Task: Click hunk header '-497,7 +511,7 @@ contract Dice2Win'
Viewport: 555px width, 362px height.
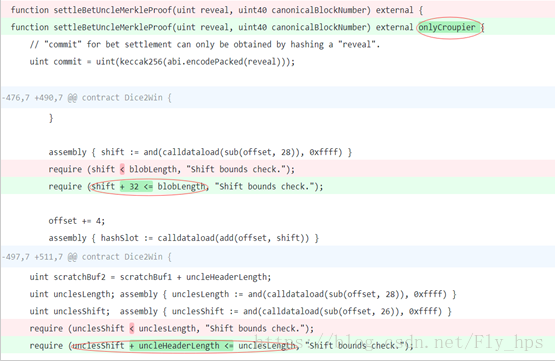Action: (278, 257)
